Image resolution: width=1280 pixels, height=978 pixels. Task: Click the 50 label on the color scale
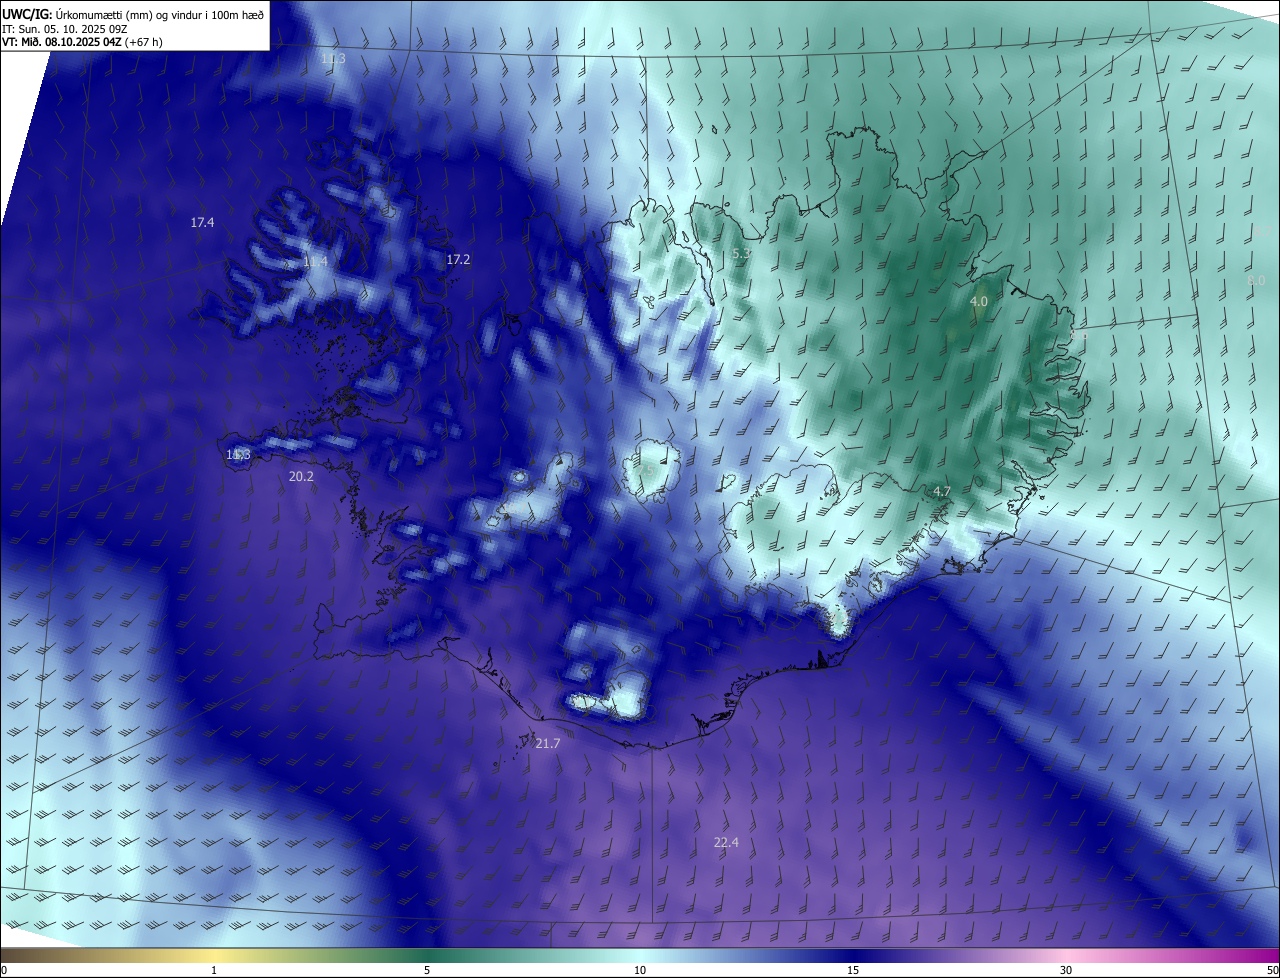[1272, 970]
